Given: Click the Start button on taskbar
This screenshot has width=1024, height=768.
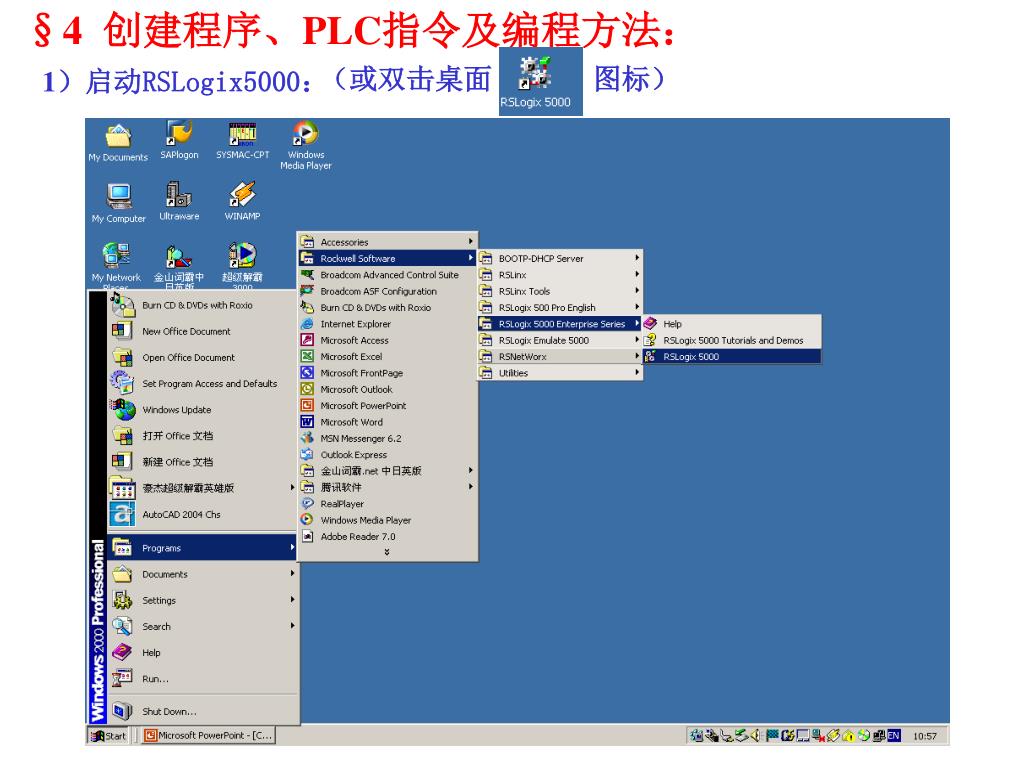Looking at the screenshot, I should coord(108,735).
